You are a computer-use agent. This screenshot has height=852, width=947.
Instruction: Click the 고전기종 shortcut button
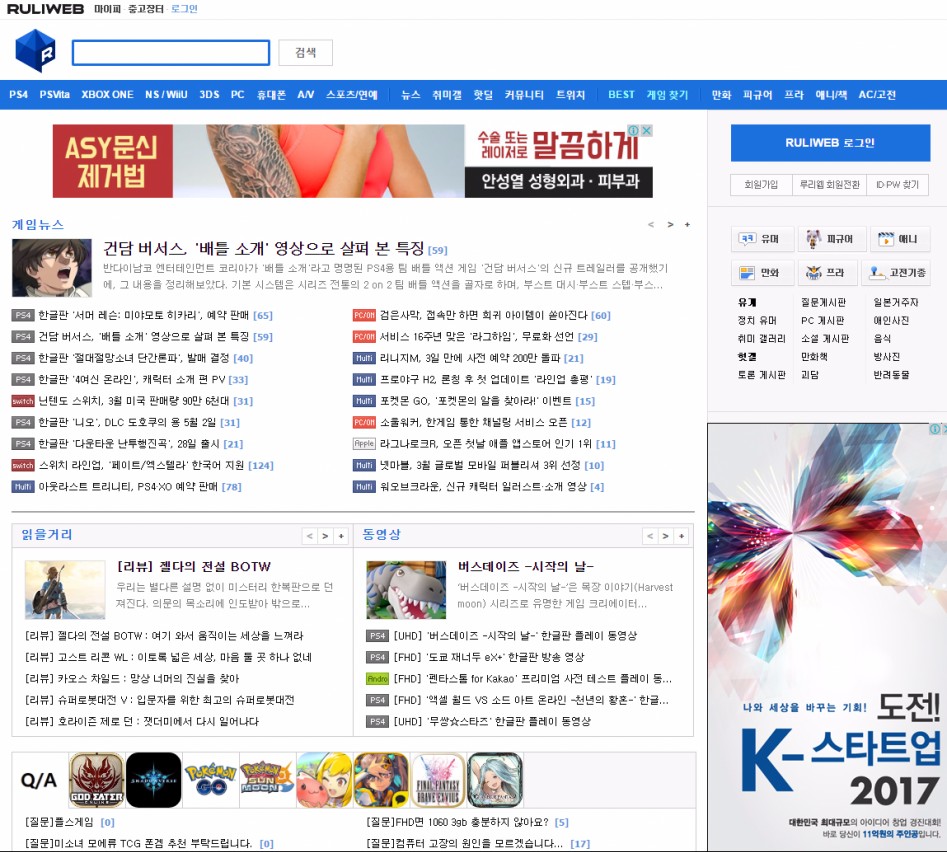point(896,273)
